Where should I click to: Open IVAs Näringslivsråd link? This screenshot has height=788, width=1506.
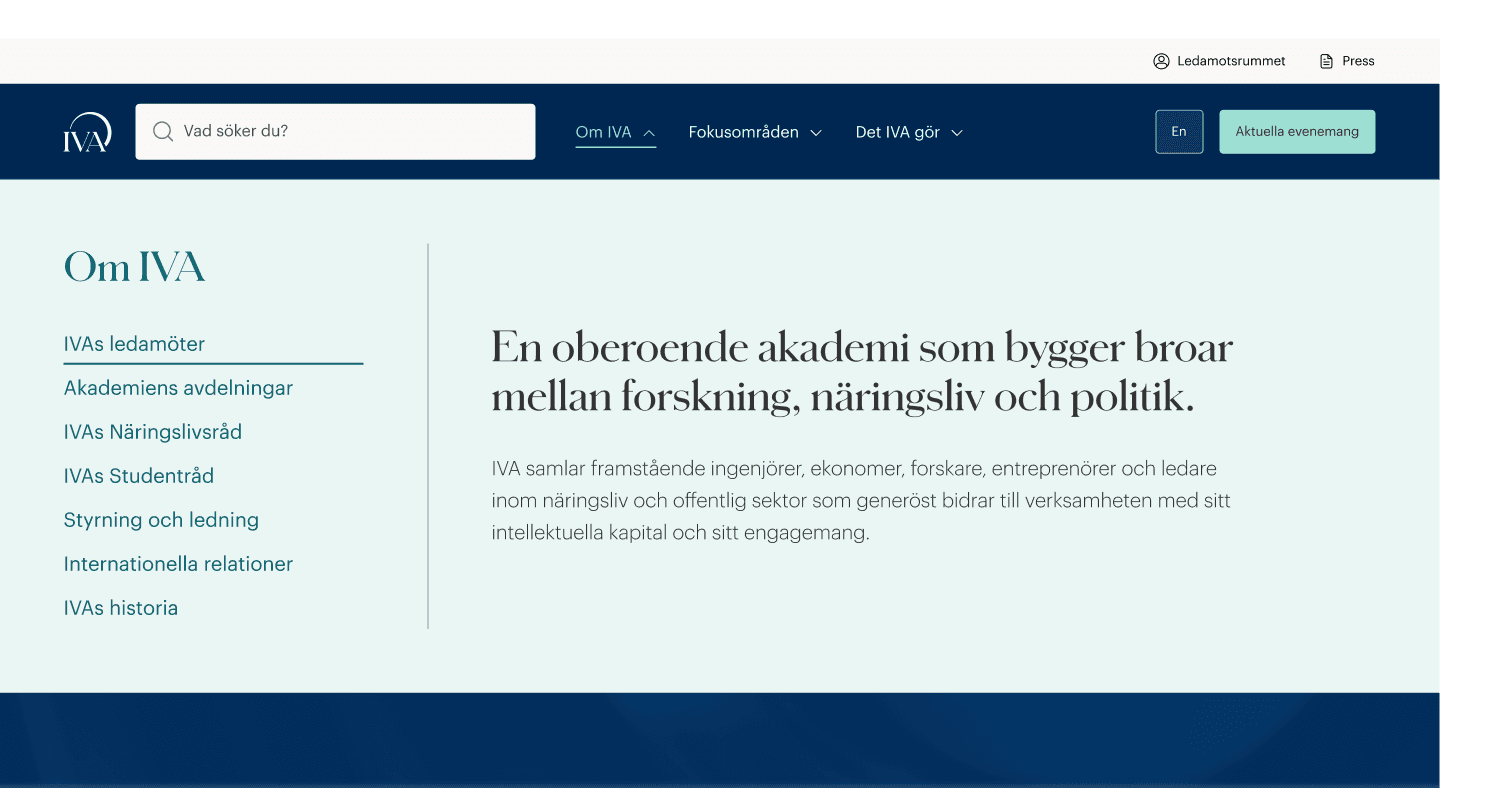pos(153,432)
